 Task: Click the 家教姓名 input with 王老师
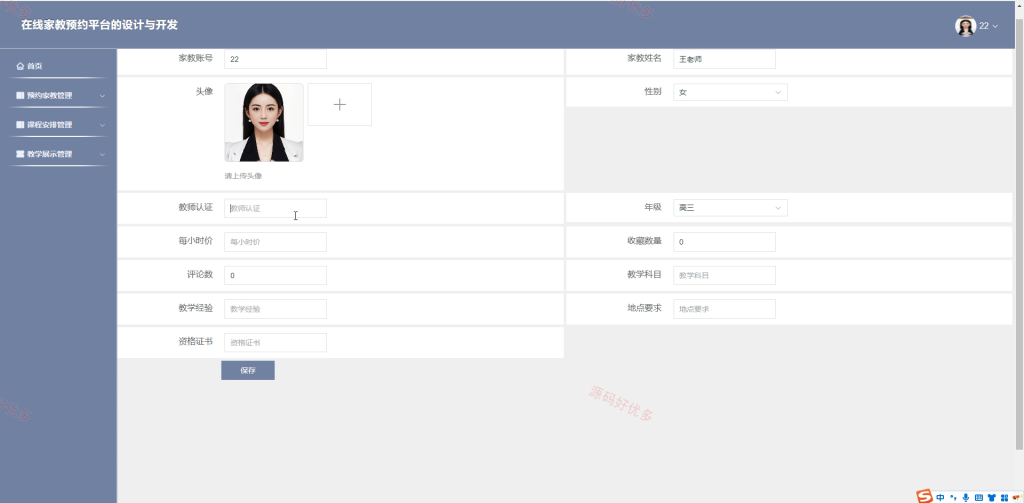724,59
